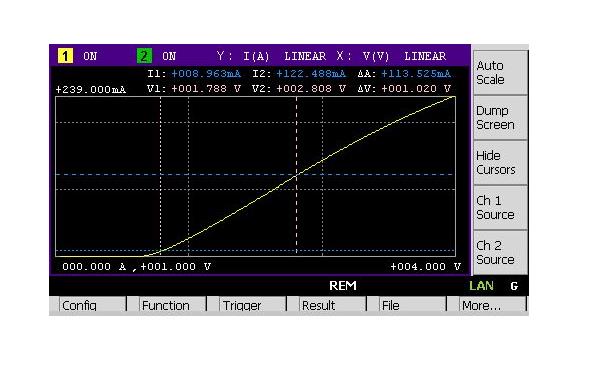Select Ch 1 Source softkey
The image size is (609, 368).
500,208
